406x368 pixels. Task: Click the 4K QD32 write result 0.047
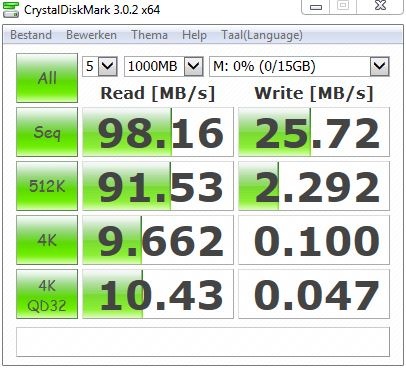pos(314,294)
